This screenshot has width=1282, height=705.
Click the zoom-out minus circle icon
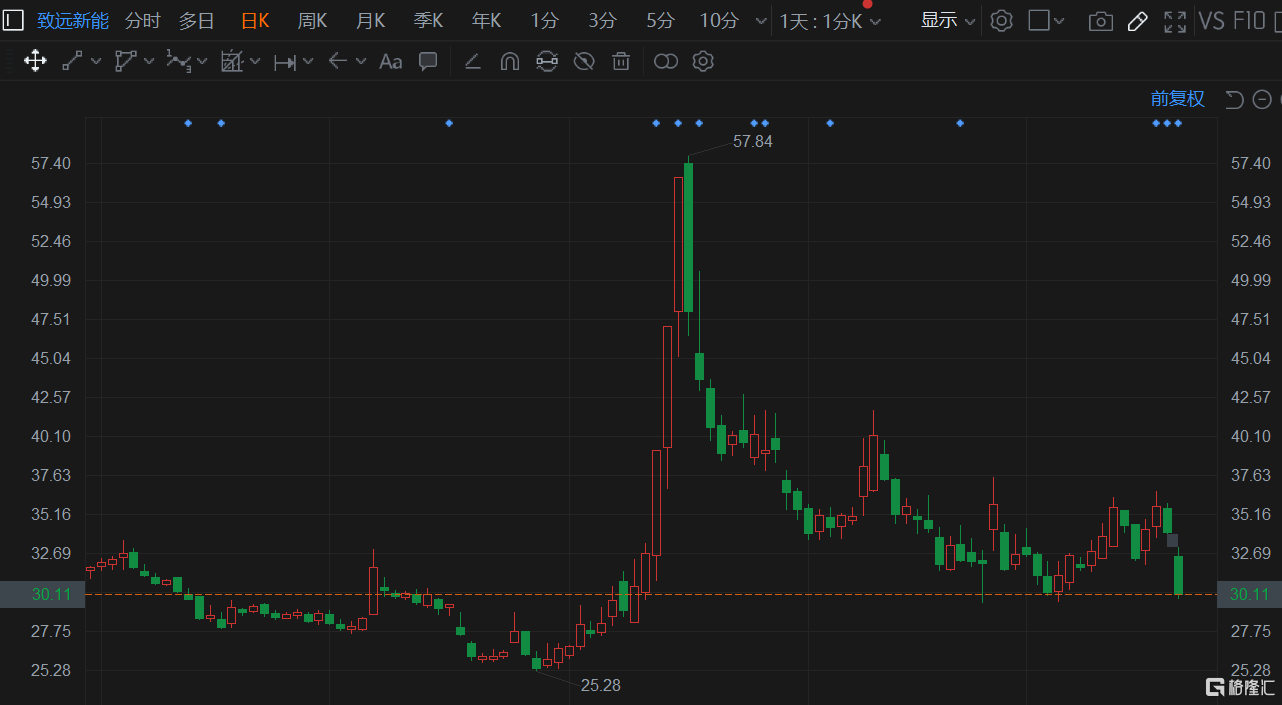(x=1262, y=99)
